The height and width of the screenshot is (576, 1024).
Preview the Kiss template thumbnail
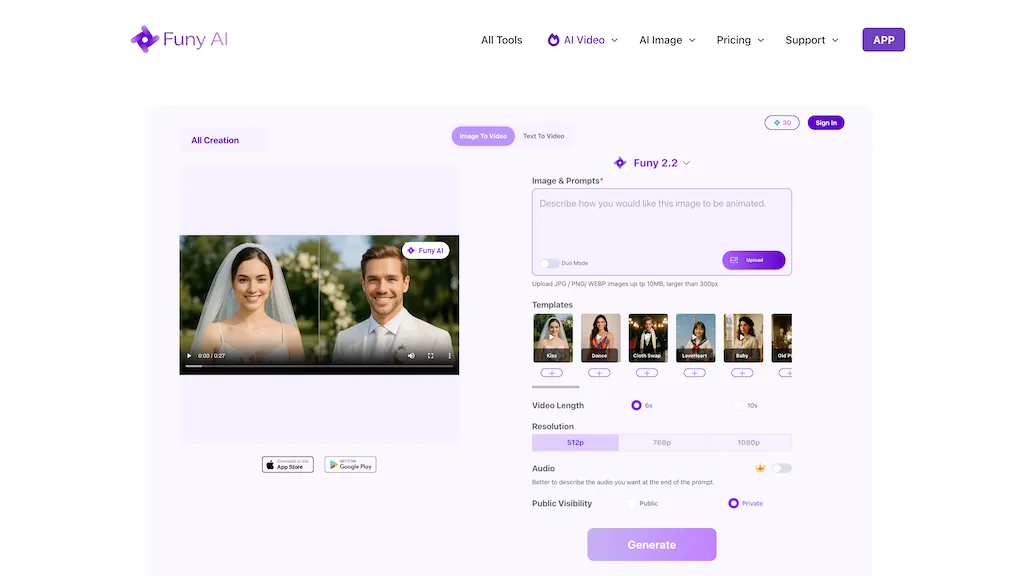[x=552, y=338]
